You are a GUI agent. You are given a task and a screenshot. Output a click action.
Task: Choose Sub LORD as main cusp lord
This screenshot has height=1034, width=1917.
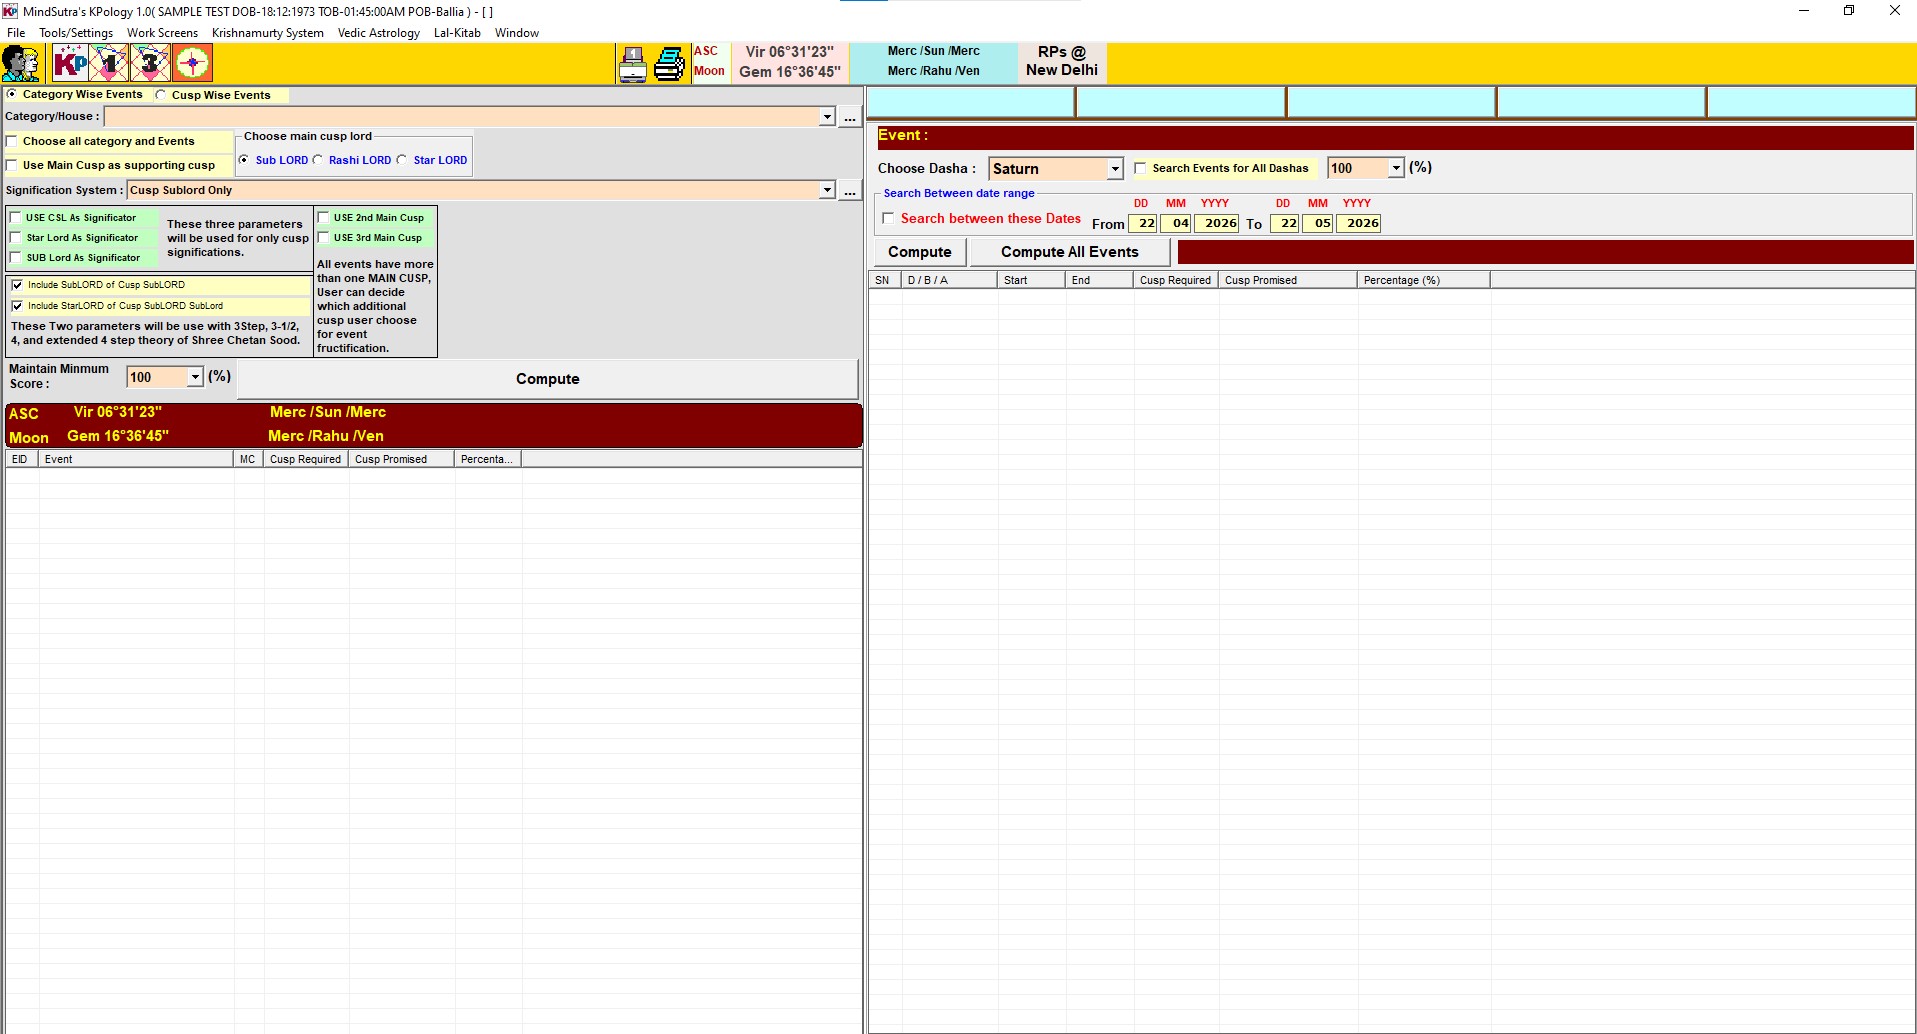244,160
